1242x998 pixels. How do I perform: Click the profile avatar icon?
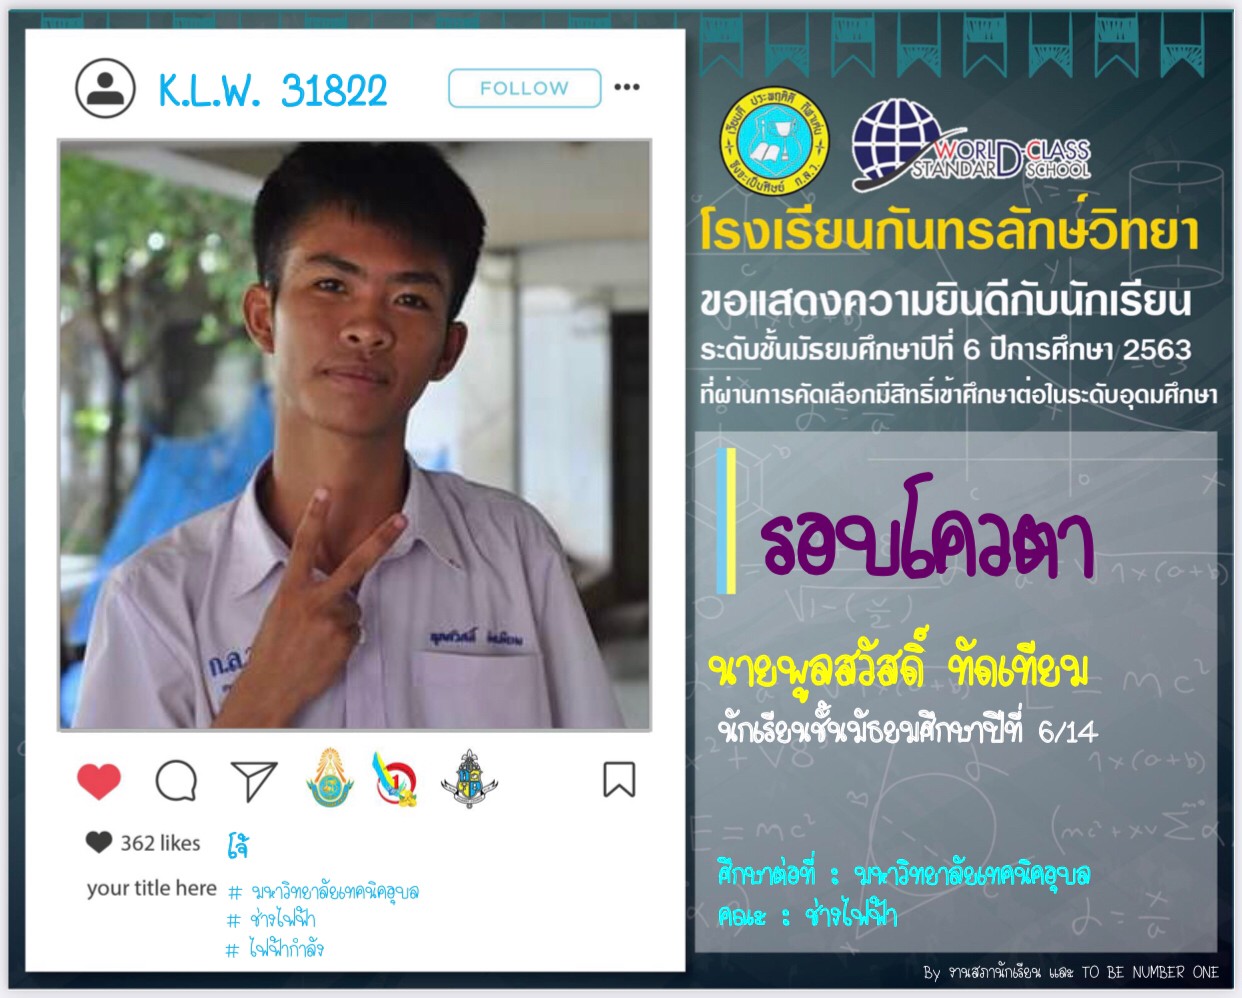tap(105, 88)
